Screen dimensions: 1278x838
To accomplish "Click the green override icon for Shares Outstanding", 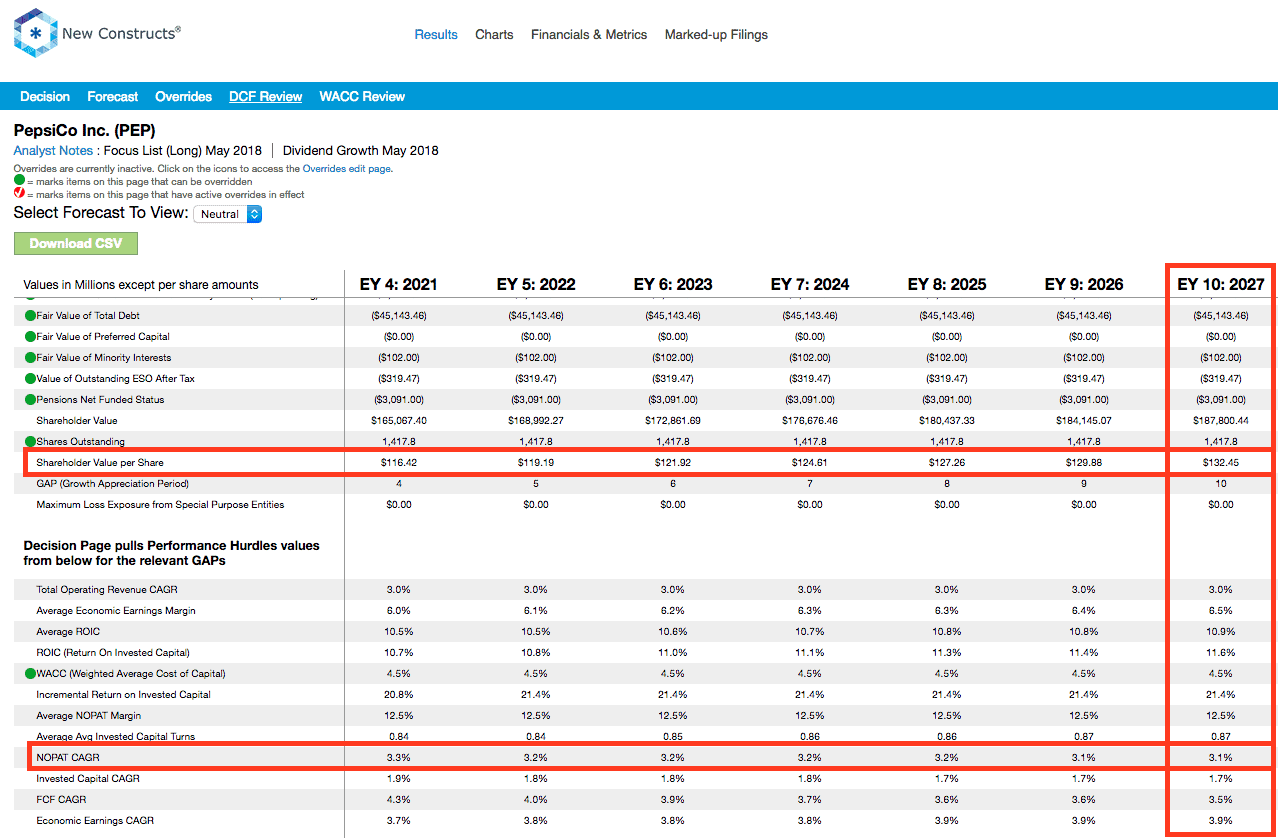I will pyautogui.click(x=30, y=441).
